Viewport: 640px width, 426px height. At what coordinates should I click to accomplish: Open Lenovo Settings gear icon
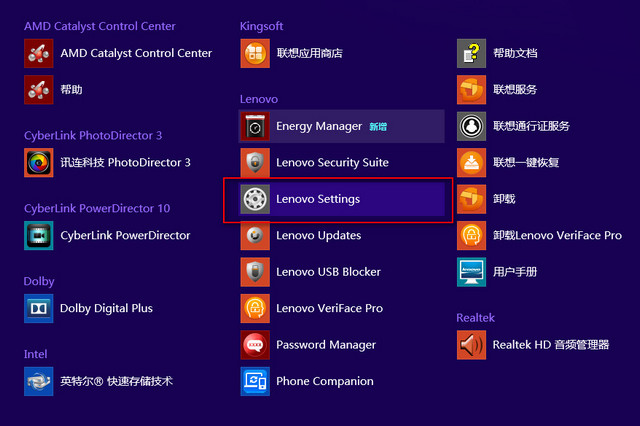(255, 199)
